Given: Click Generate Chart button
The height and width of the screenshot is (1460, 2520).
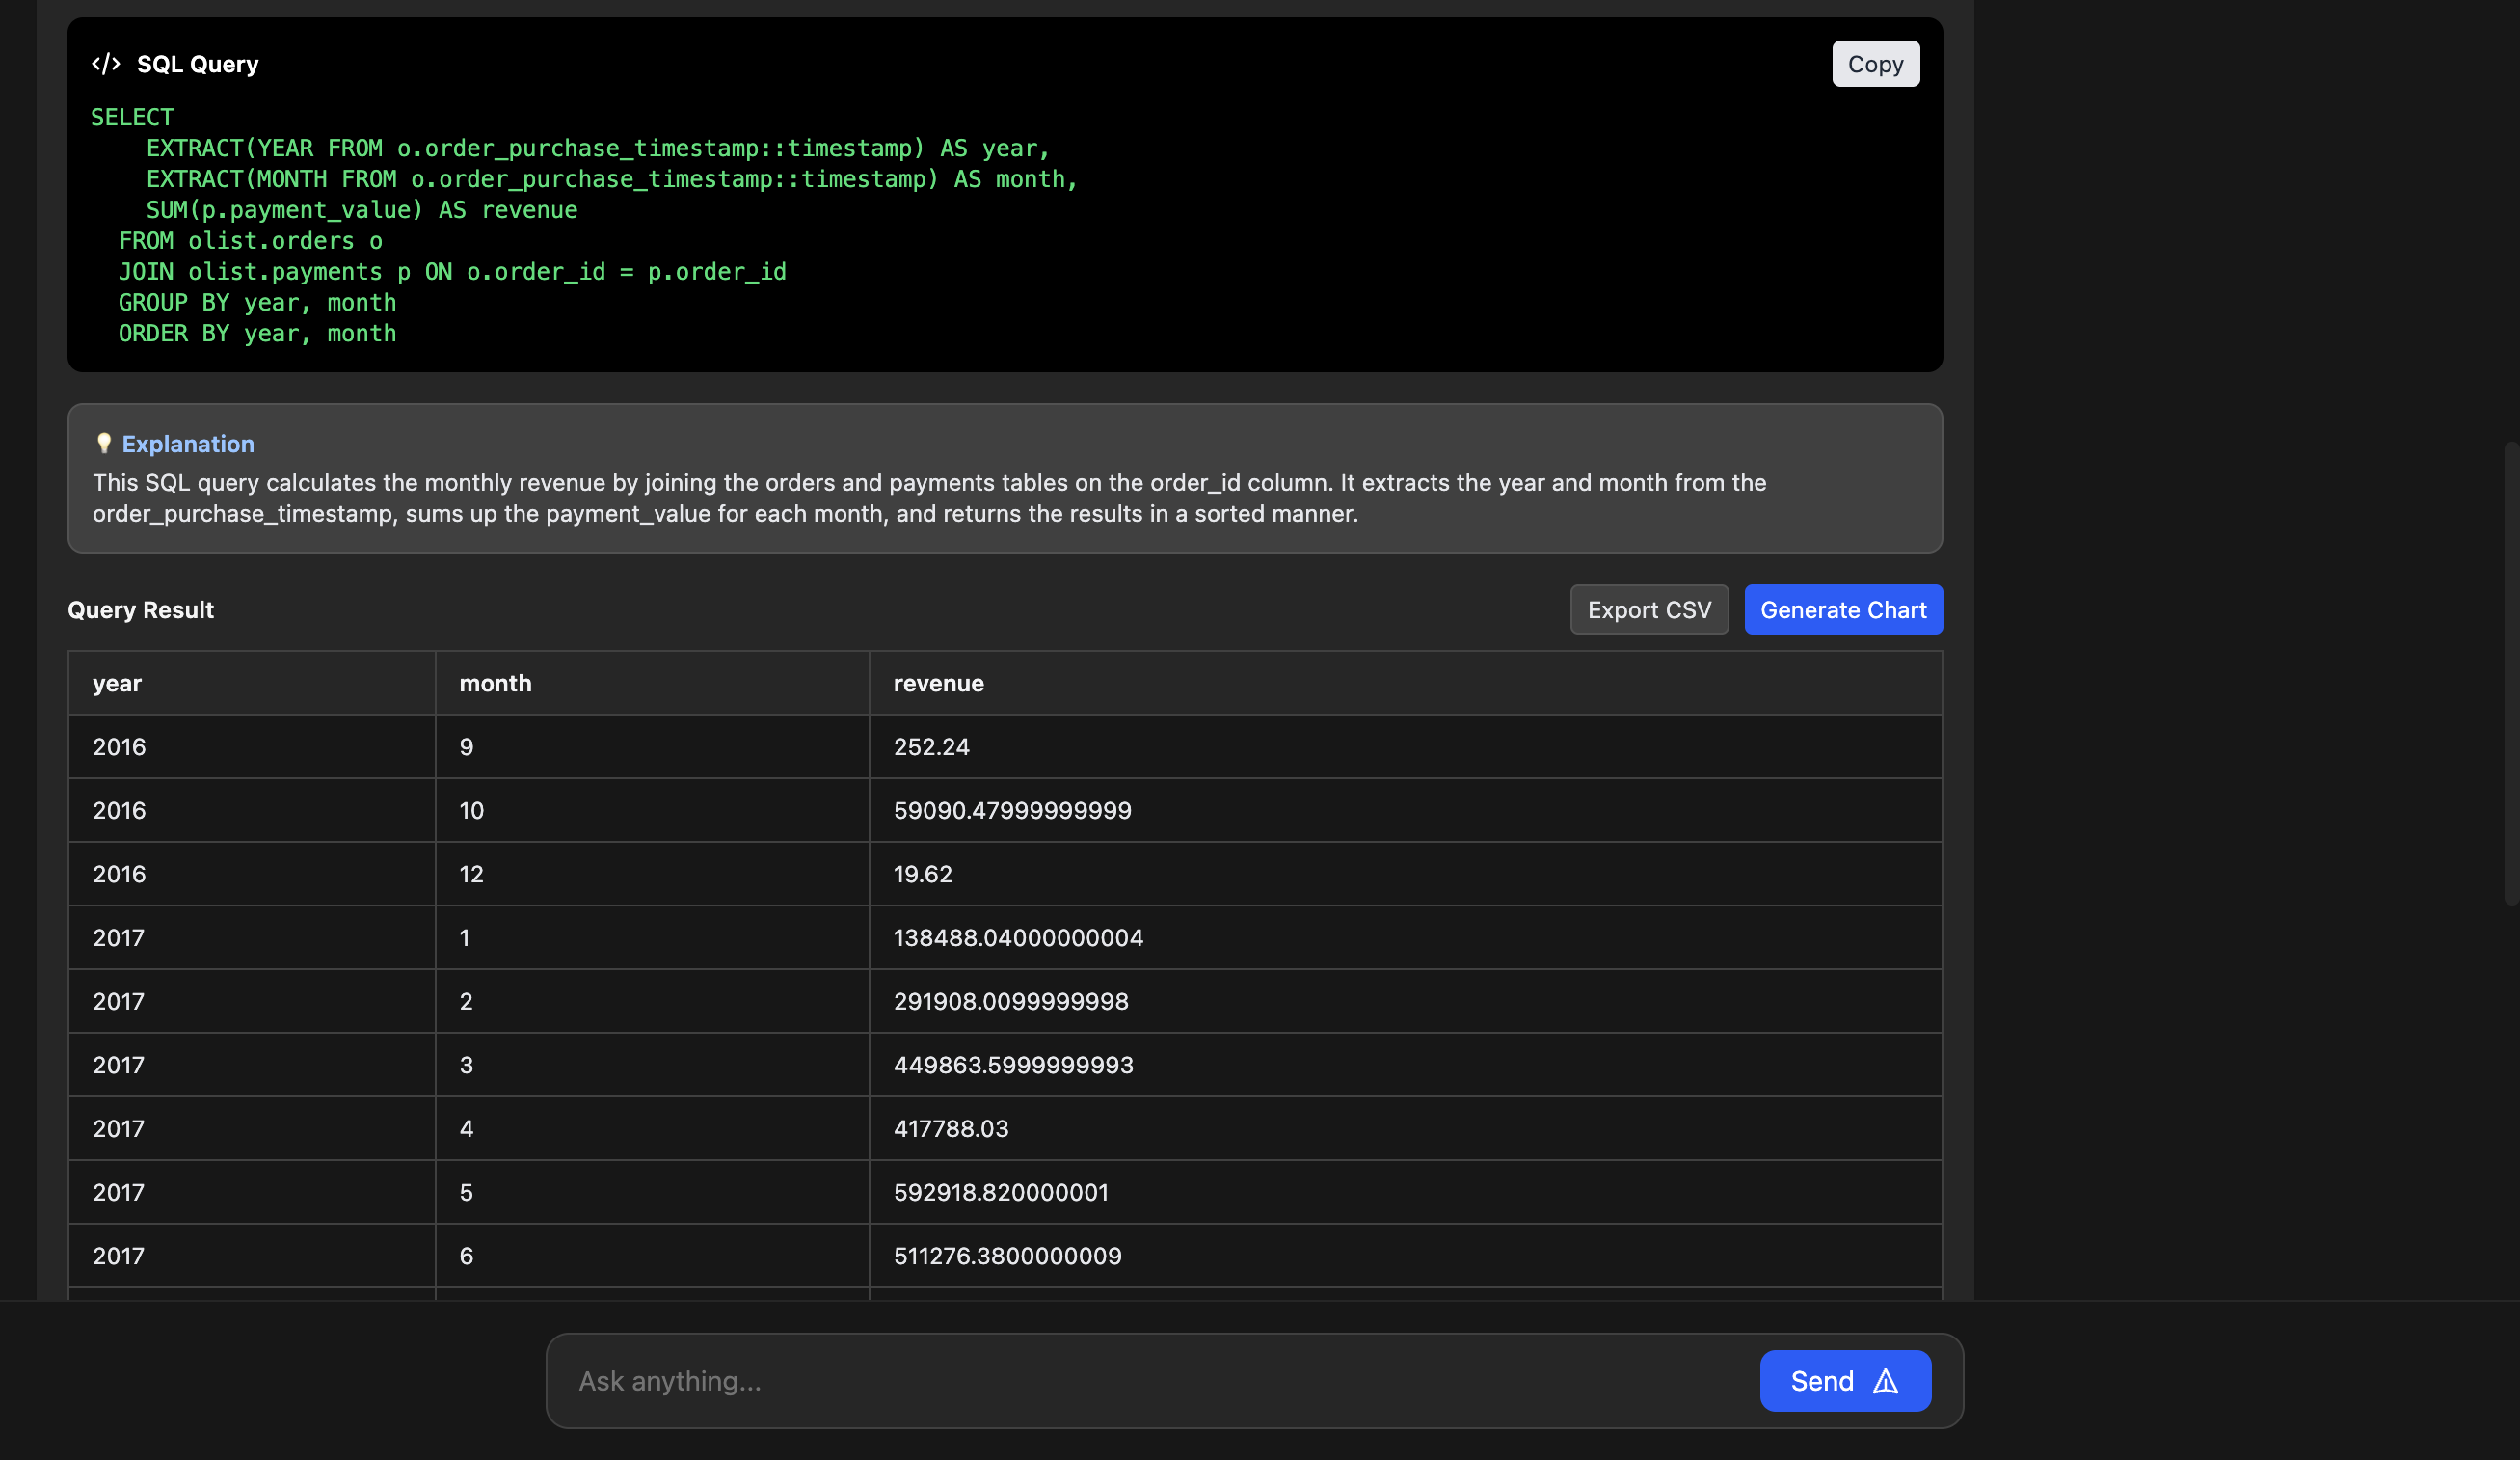Looking at the screenshot, I should (1843, 609).
